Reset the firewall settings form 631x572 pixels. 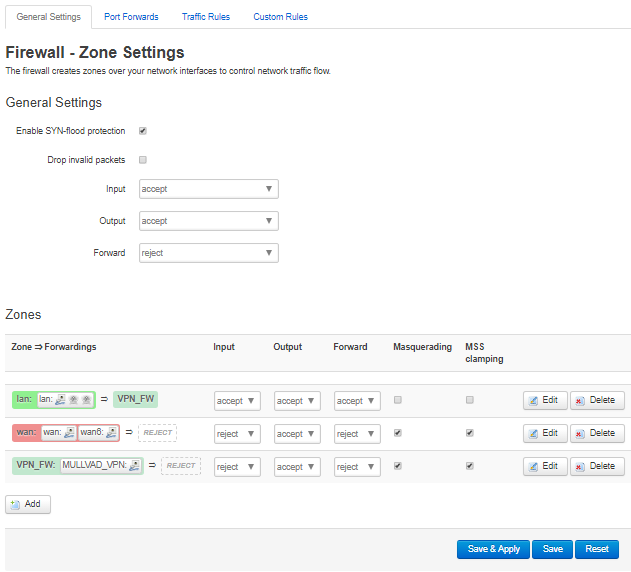pos(597,549)
